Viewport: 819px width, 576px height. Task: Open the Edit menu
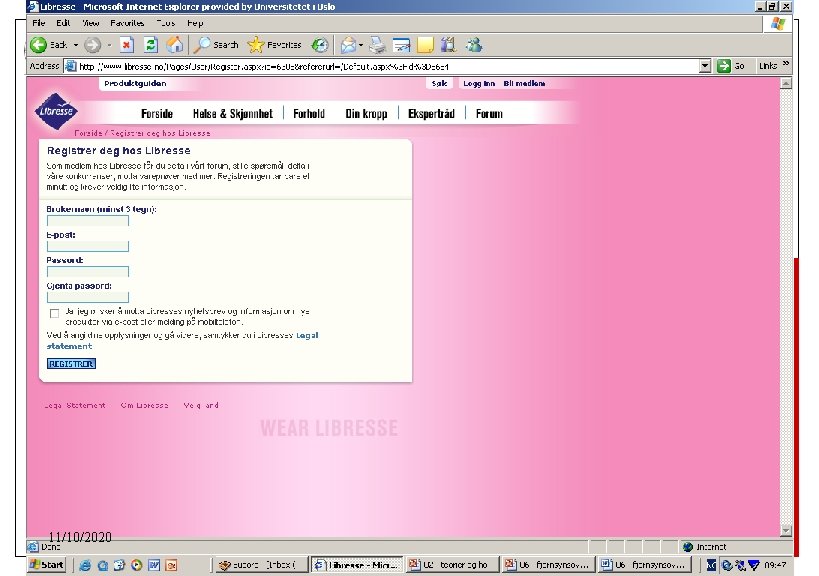[x=63, y=23]
